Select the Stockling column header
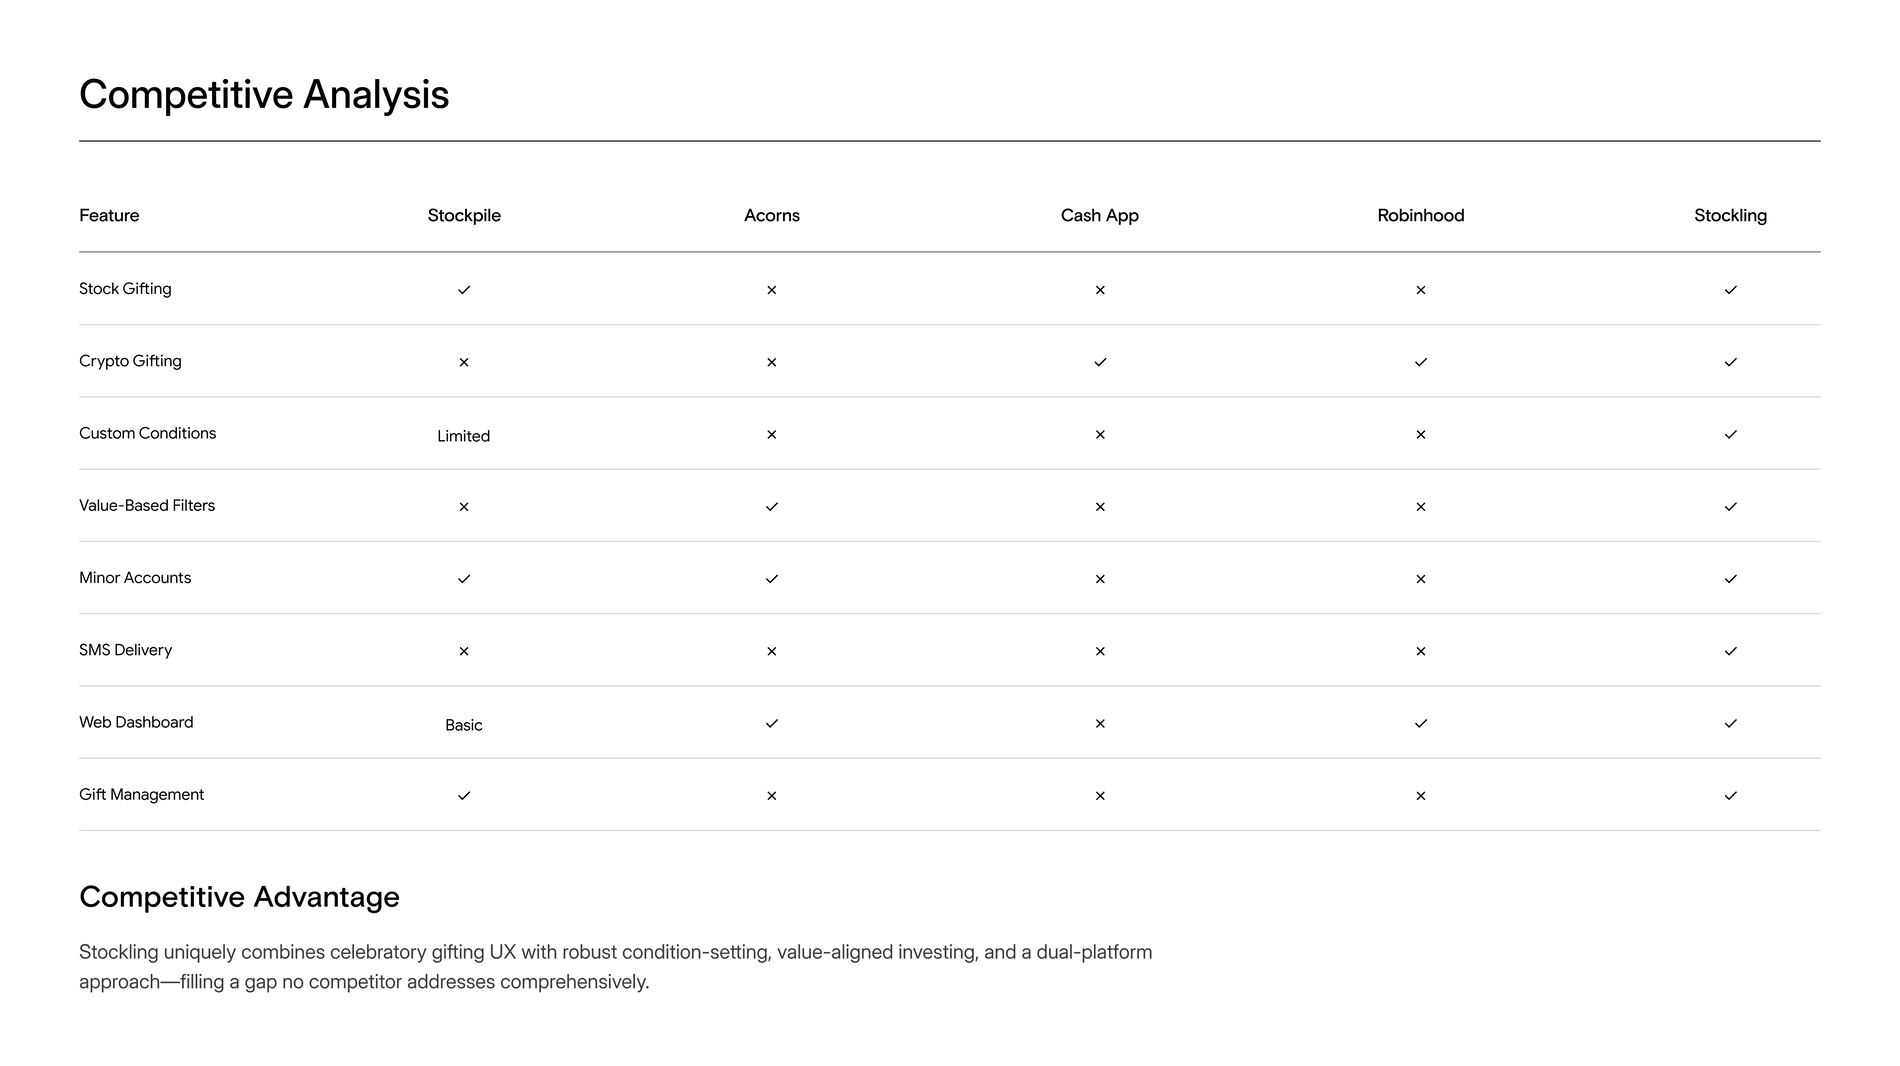 click(x=1730, y=215)
